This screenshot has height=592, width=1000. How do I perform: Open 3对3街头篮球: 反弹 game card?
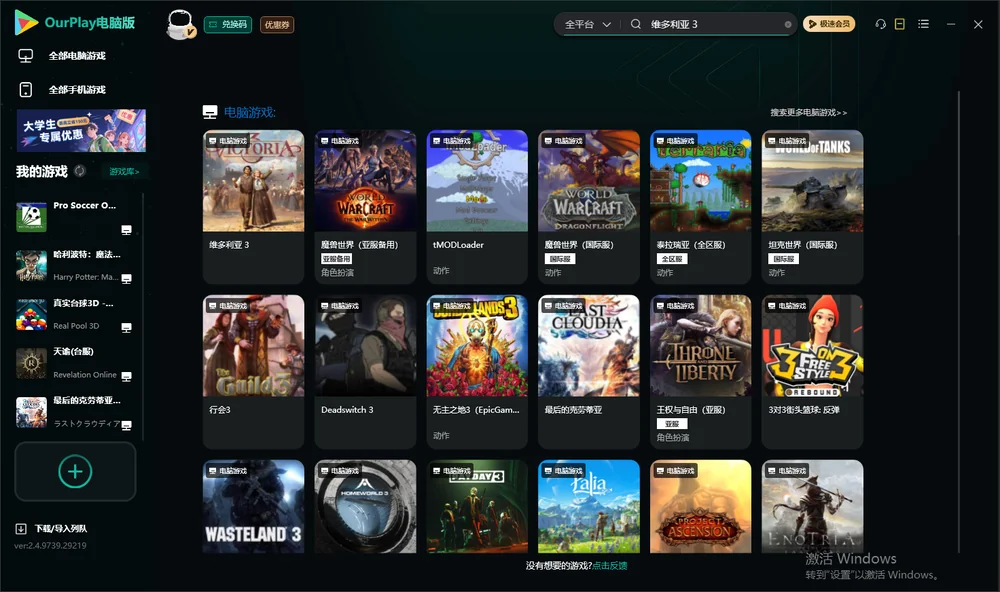812,372
